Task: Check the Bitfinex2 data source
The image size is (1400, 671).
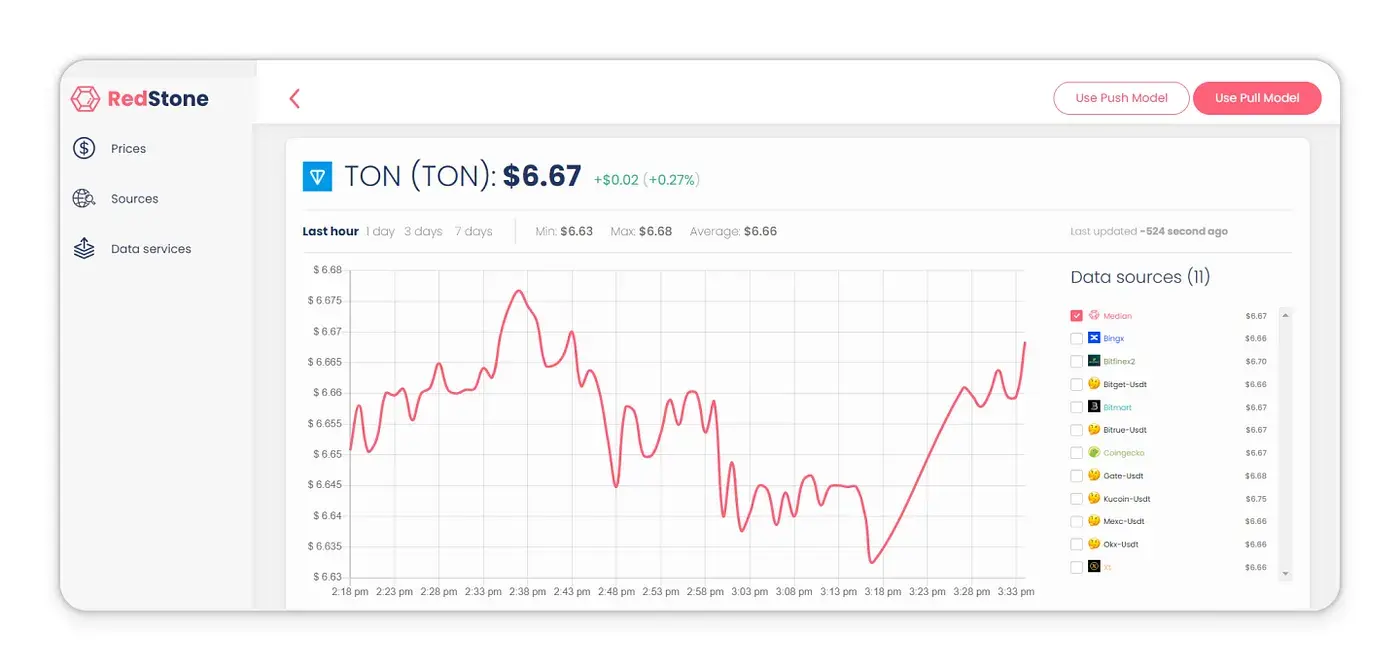Action: pos(1077,361)
